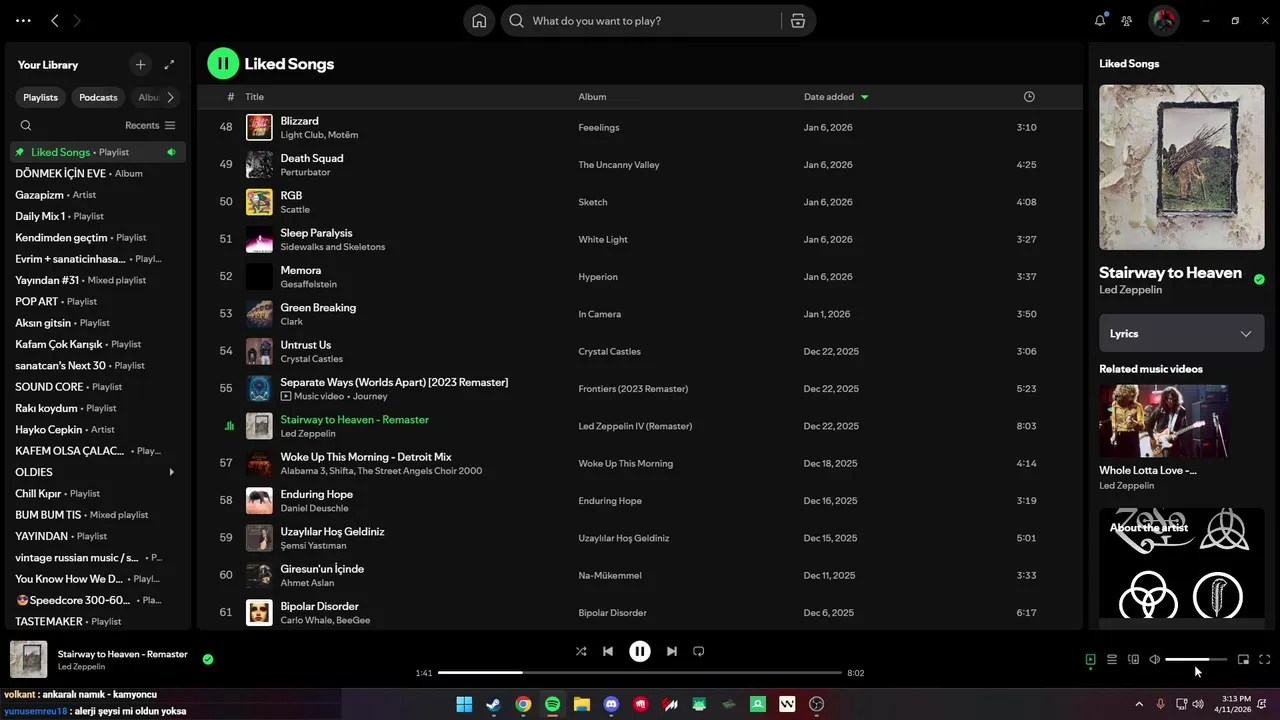Toggle repeat mode
1280x720 pixels.
coord(699,651)
